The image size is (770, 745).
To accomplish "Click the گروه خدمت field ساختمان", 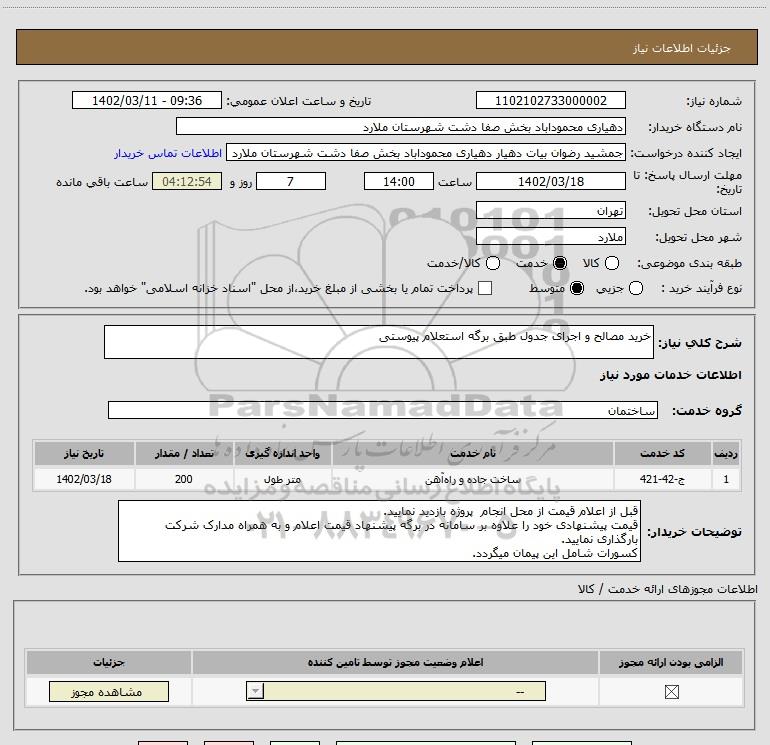I will click(x=383, y=410).
